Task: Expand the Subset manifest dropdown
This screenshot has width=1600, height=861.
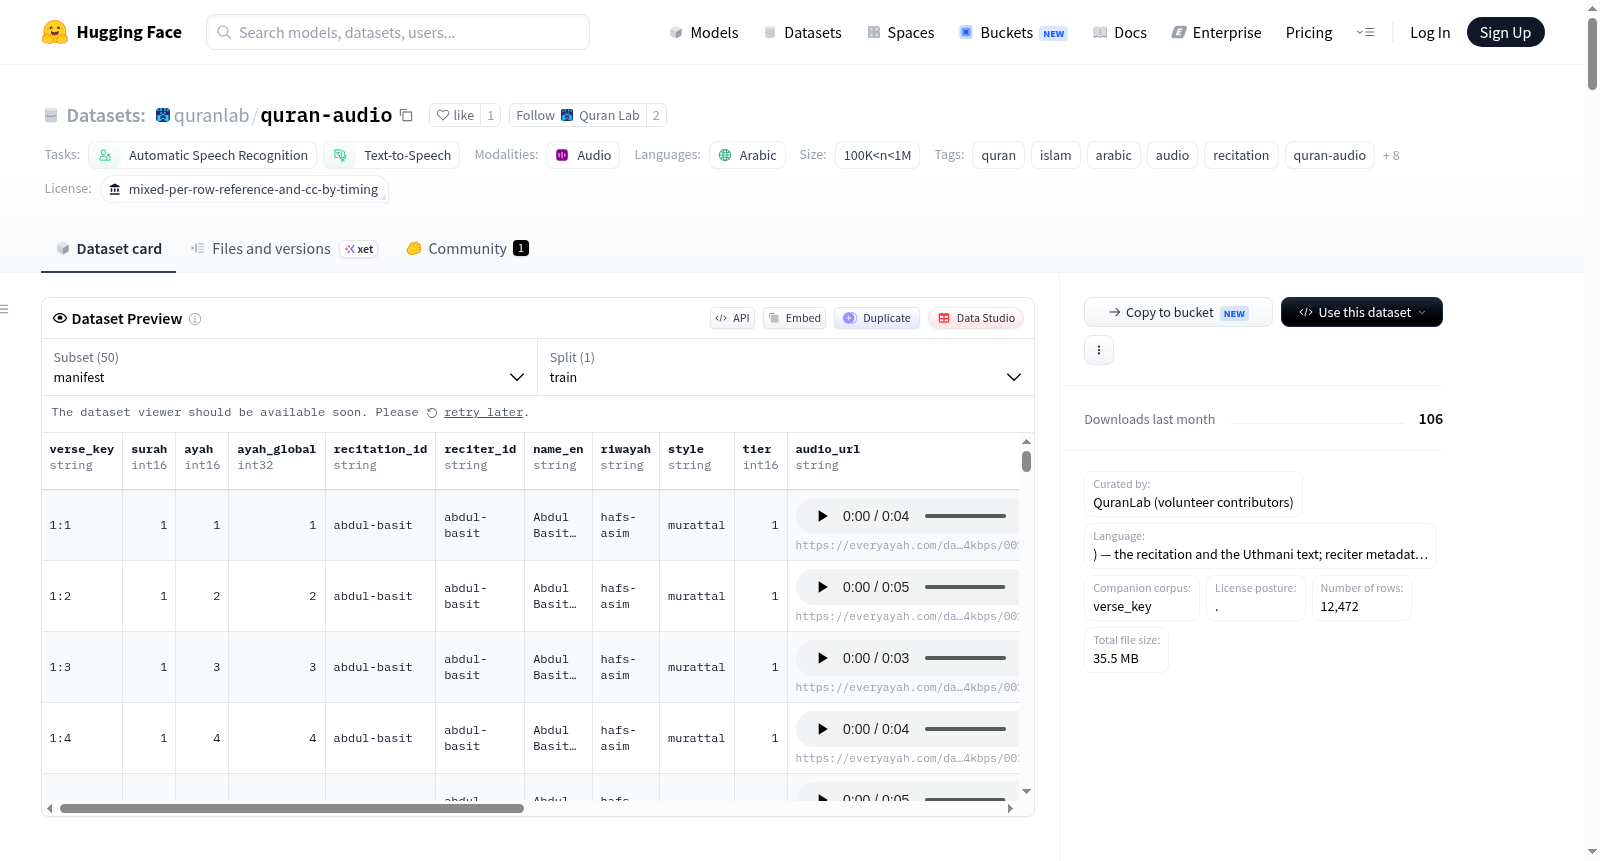Action: (290, 367)
